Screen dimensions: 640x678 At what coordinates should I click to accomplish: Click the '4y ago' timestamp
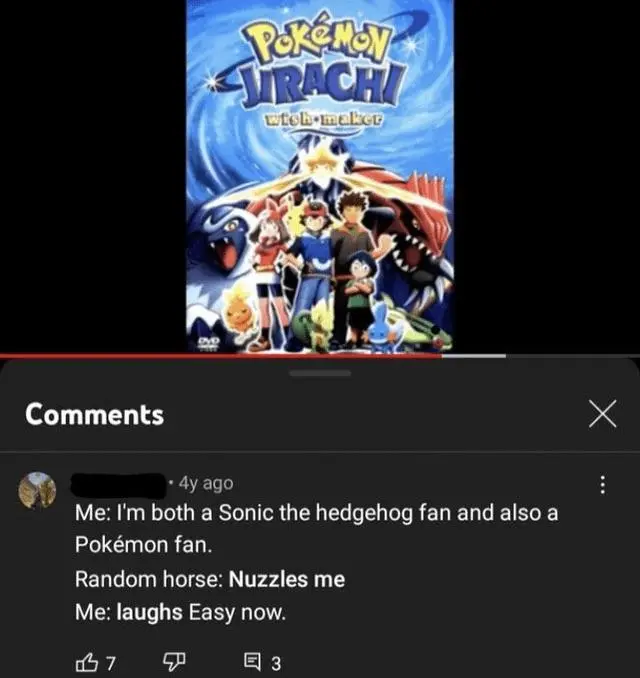pos(206,483)
